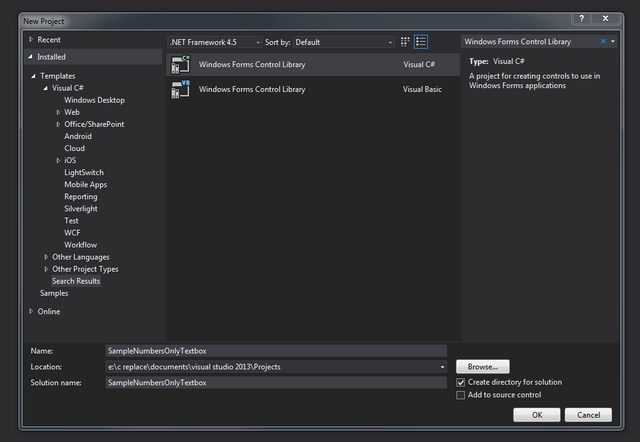Switch to medium icons list view

click(420, 42)
